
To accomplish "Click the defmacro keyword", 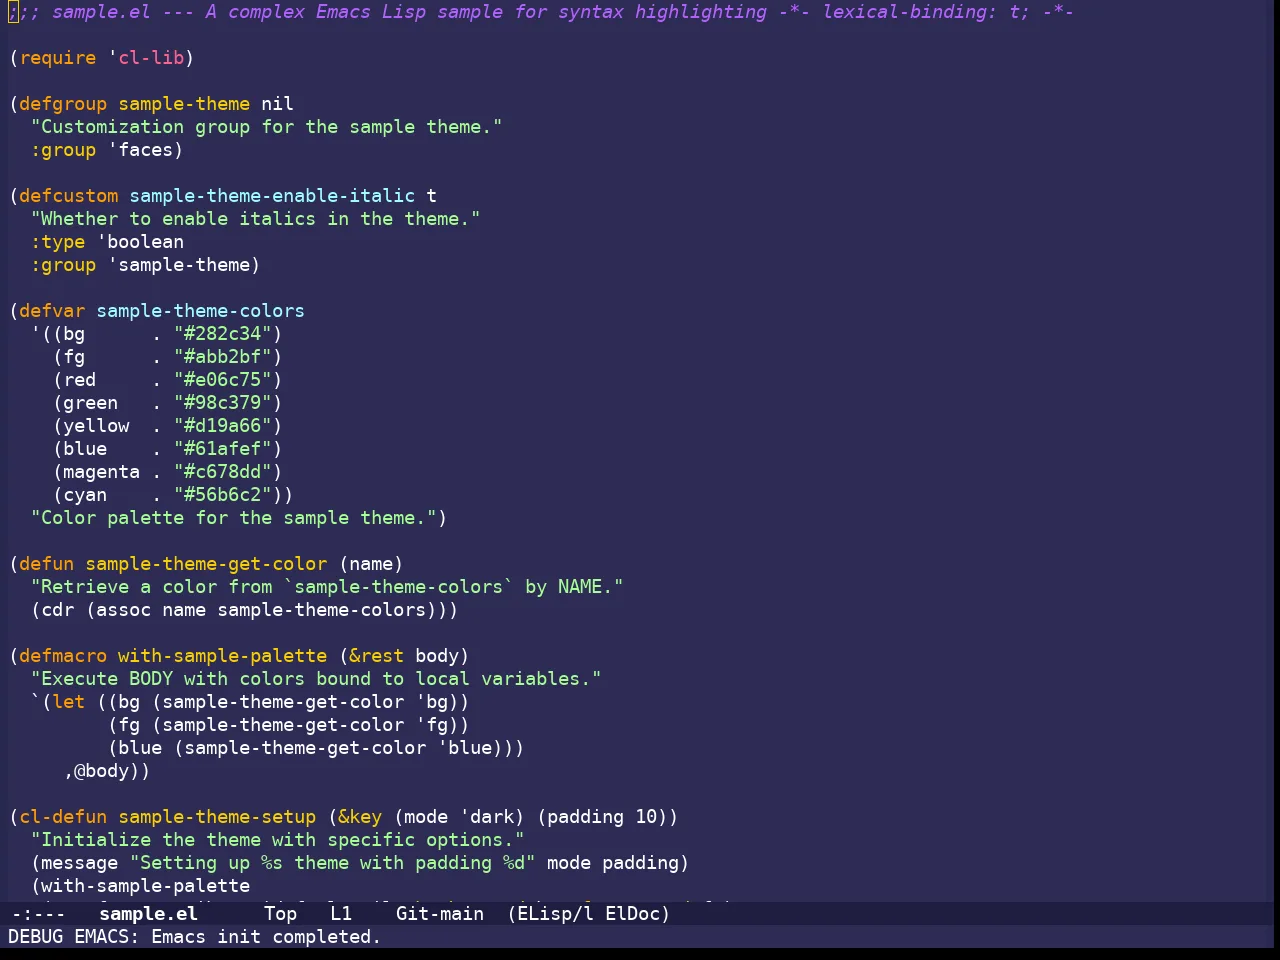I will point(63,656).
